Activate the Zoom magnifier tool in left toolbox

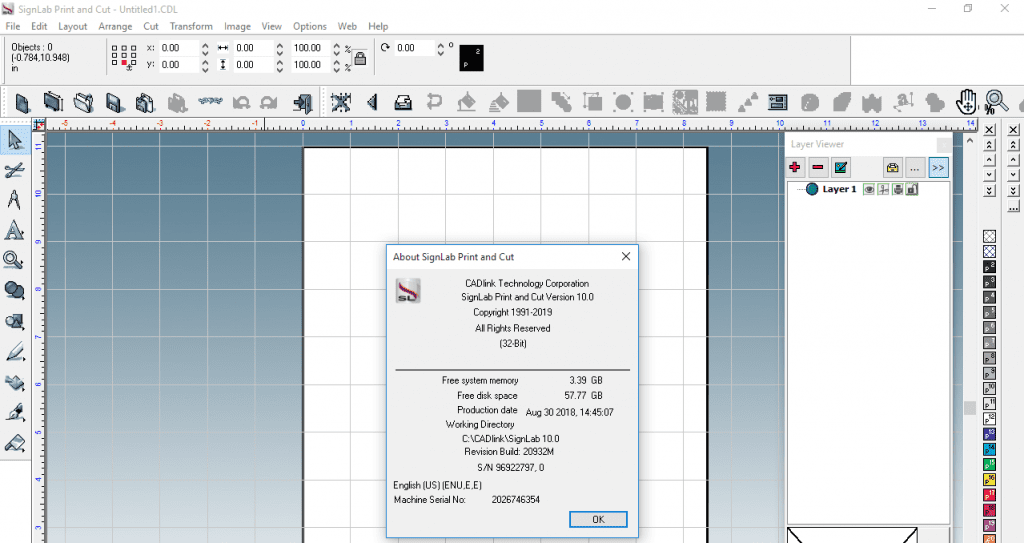tap(14, 260)
